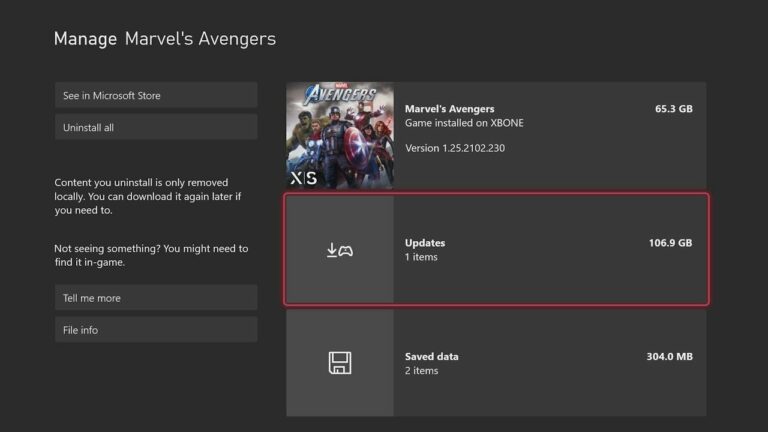Viewport: 768px width, 432px height.
Task: Select the Uninstall all button
Action: pyautogui.click(x=156, y=127)
